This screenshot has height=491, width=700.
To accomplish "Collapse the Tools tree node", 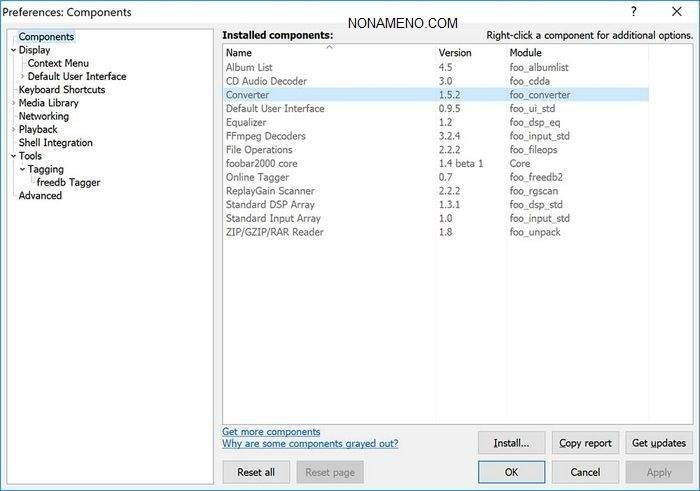I will pos(13,156).
